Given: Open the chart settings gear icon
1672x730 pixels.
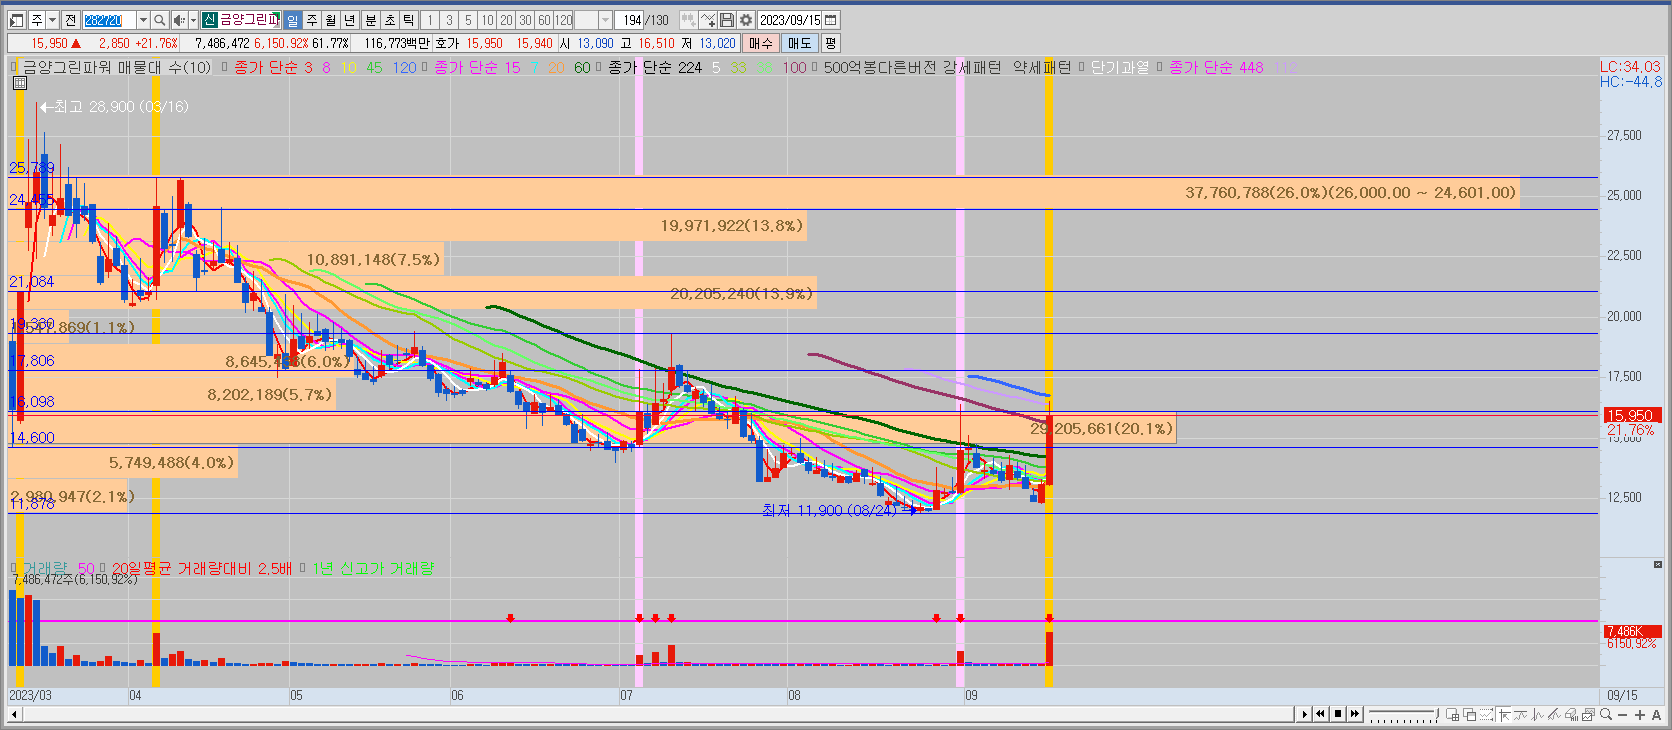Looking at the screenshot, I should 746,20.
